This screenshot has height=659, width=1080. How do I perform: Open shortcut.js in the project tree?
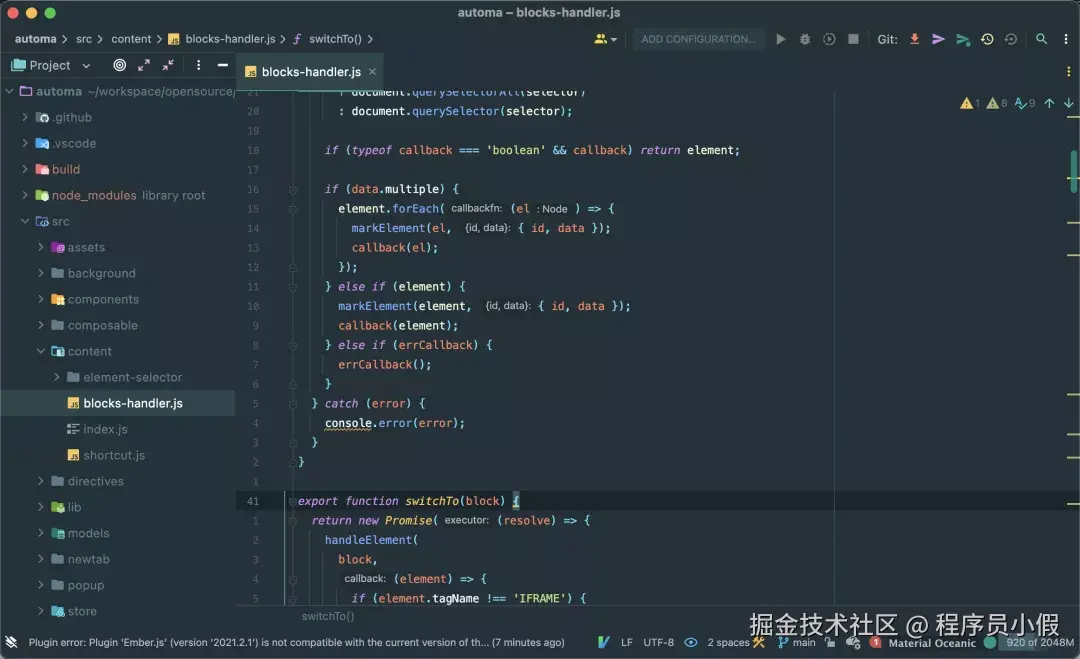[114, 455]
